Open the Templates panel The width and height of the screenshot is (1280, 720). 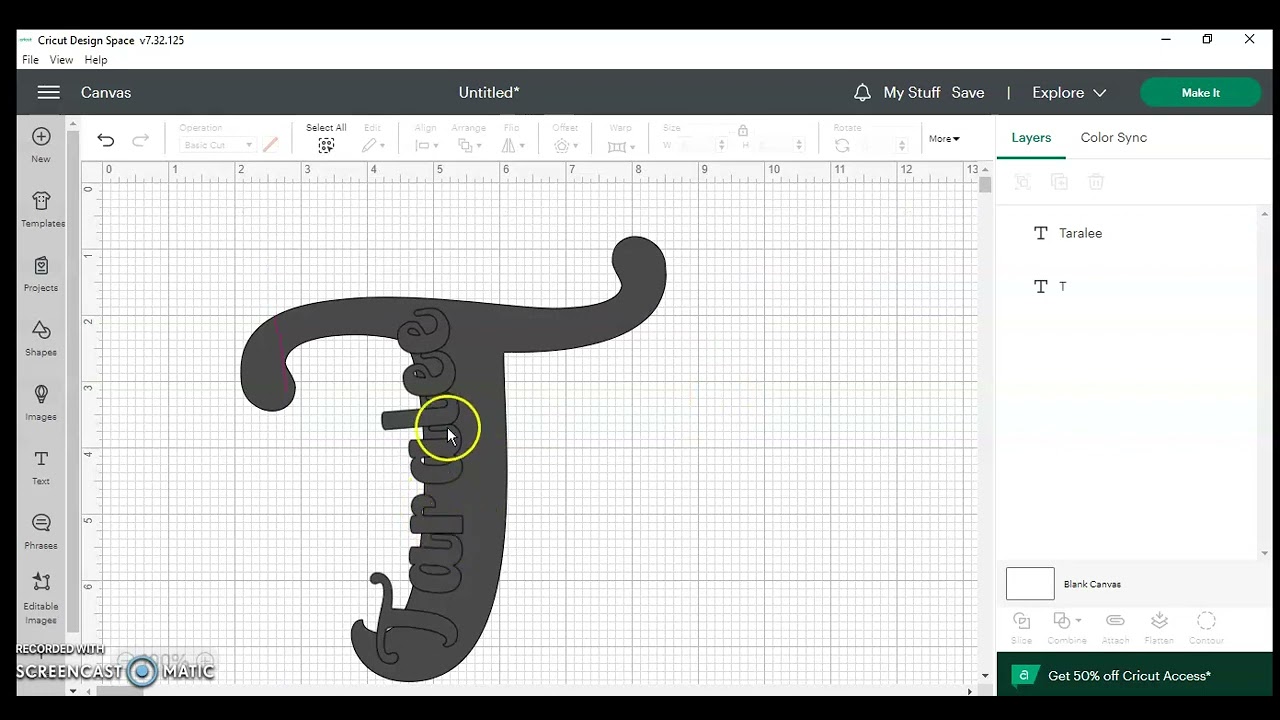41,209
